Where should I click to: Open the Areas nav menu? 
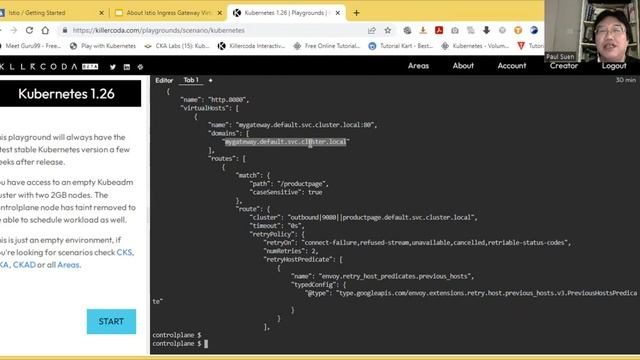coord(418,66)
